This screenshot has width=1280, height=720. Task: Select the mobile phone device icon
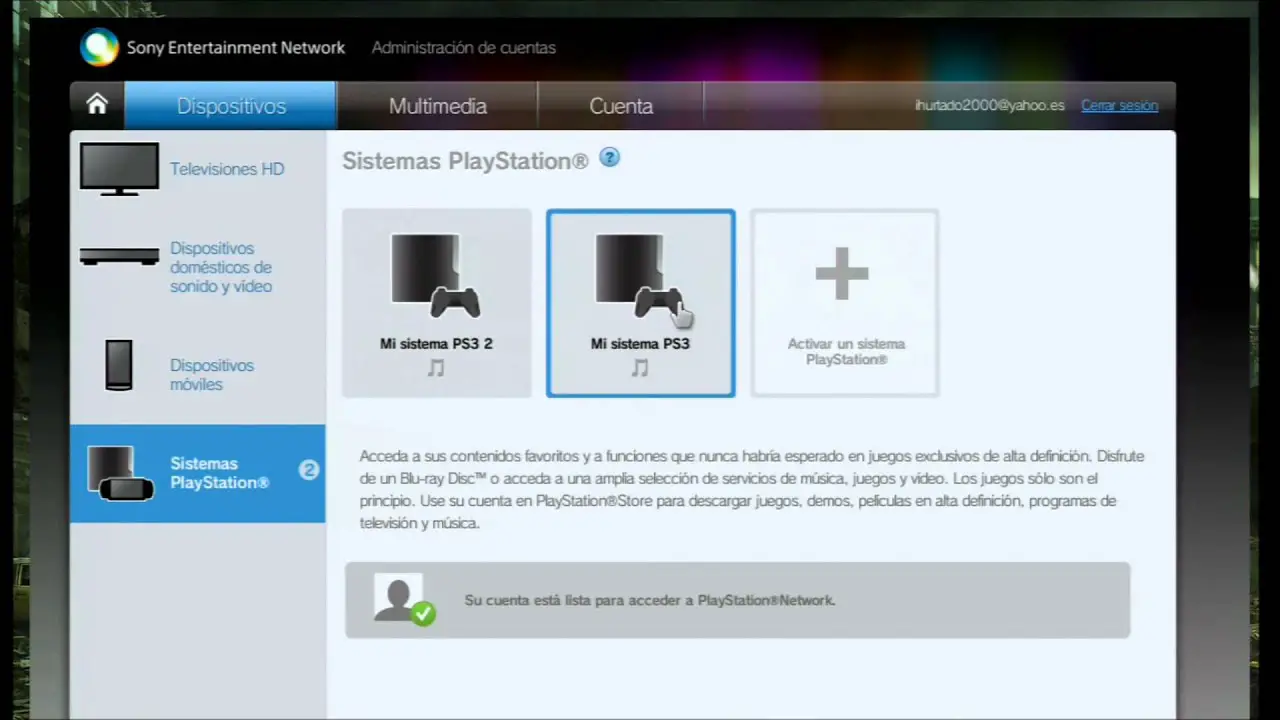(119, 365)
